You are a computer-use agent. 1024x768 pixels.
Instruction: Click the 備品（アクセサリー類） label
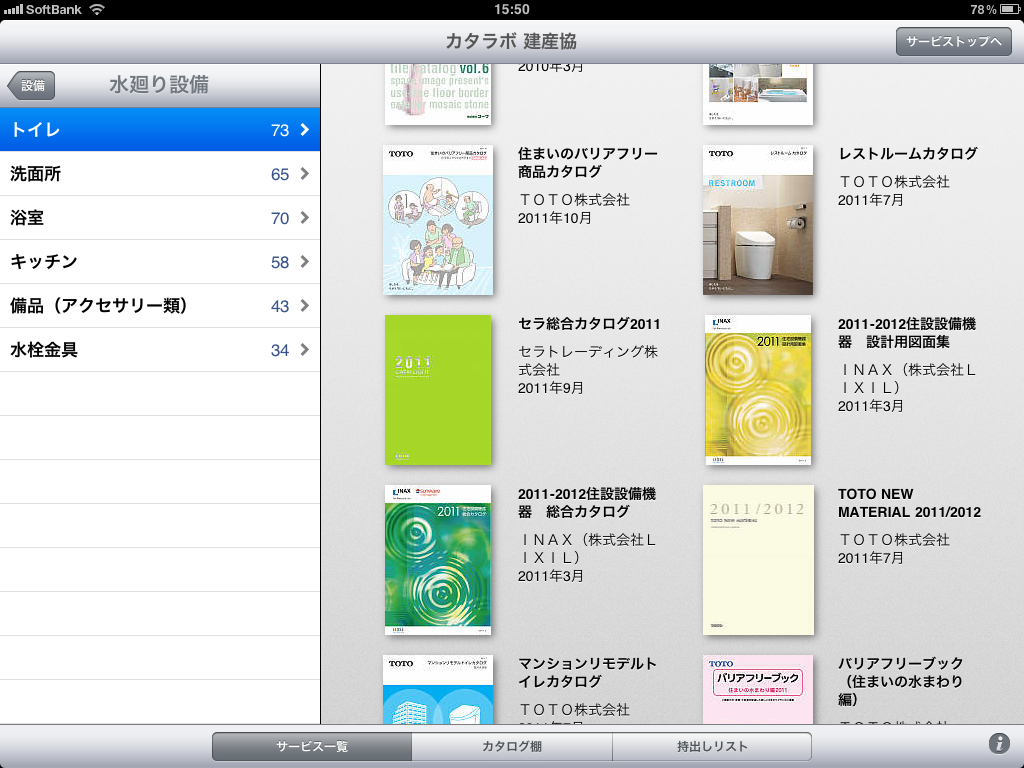point(99,306)
